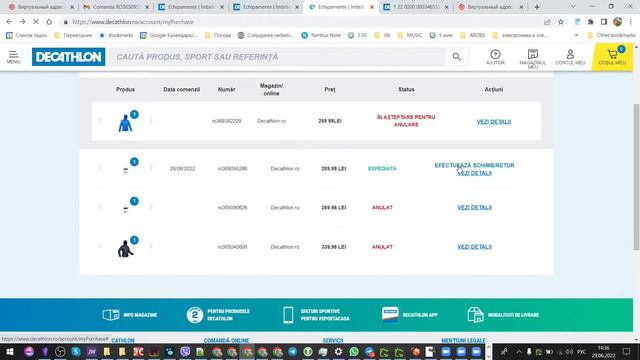The height and width of the screenshot is (360, 640).
Task: Open a new browser tab
Action: [x=537, y=7]
